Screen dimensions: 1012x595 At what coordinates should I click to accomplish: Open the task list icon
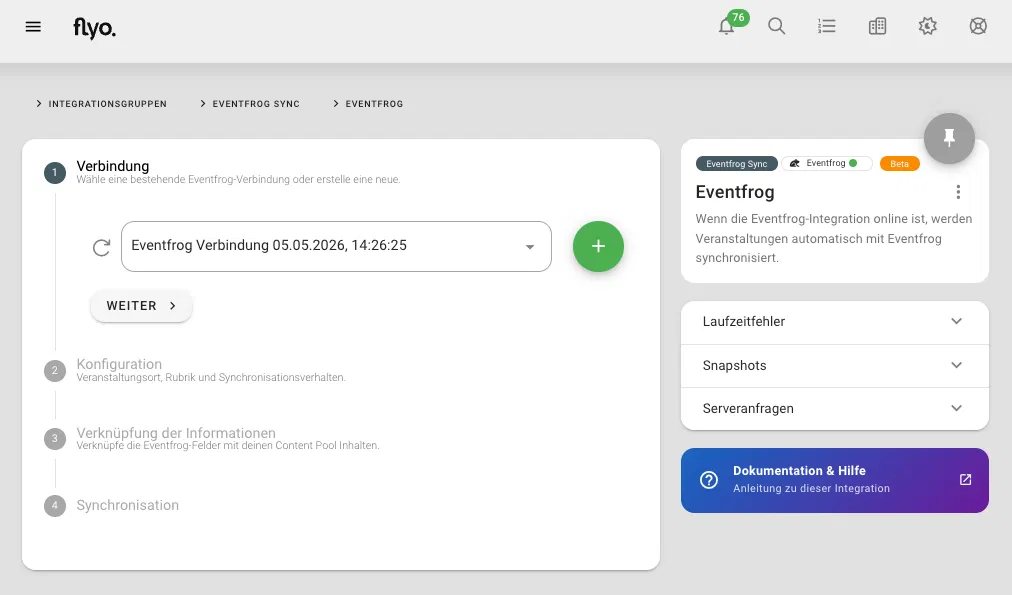pyautogui.click(x=827, y=26)
